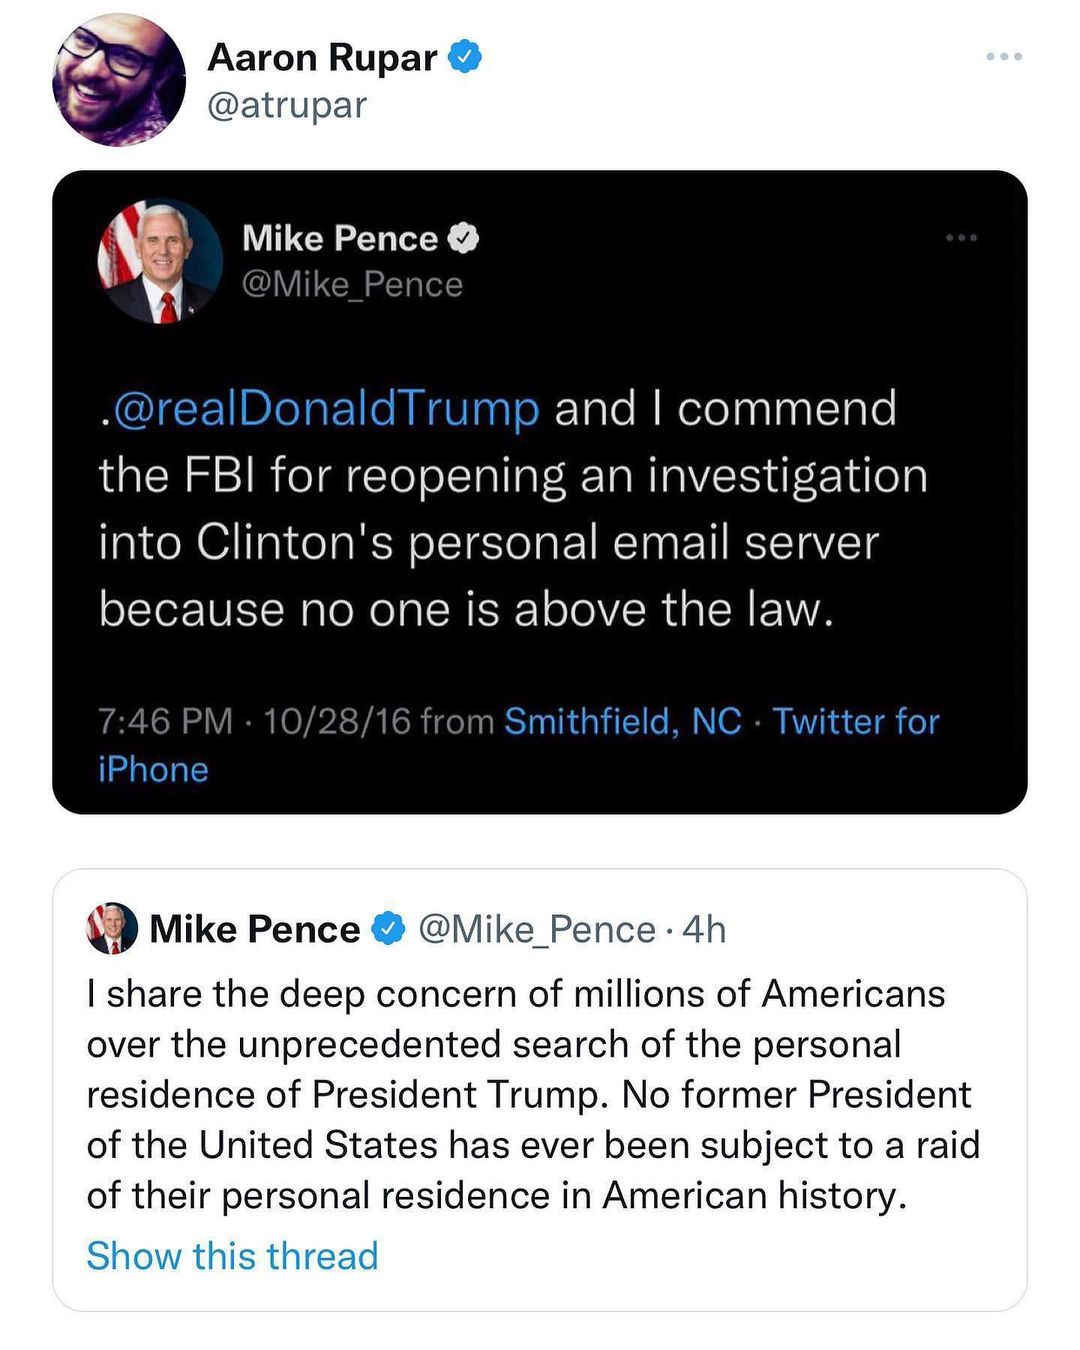Image resolution: width=1080 pixels, height=1350 pixels.
Task: Open the @atrupar handle
Action: click(x=287, y=105)
